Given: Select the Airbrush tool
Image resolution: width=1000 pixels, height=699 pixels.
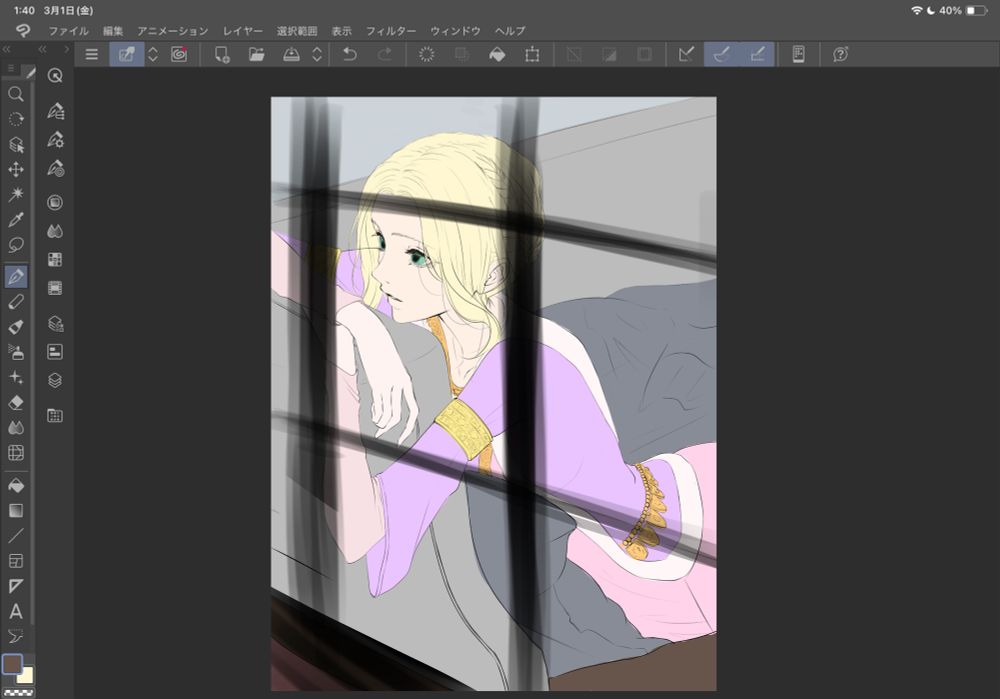Looking at the screenshot, I should tap(16, 351).
